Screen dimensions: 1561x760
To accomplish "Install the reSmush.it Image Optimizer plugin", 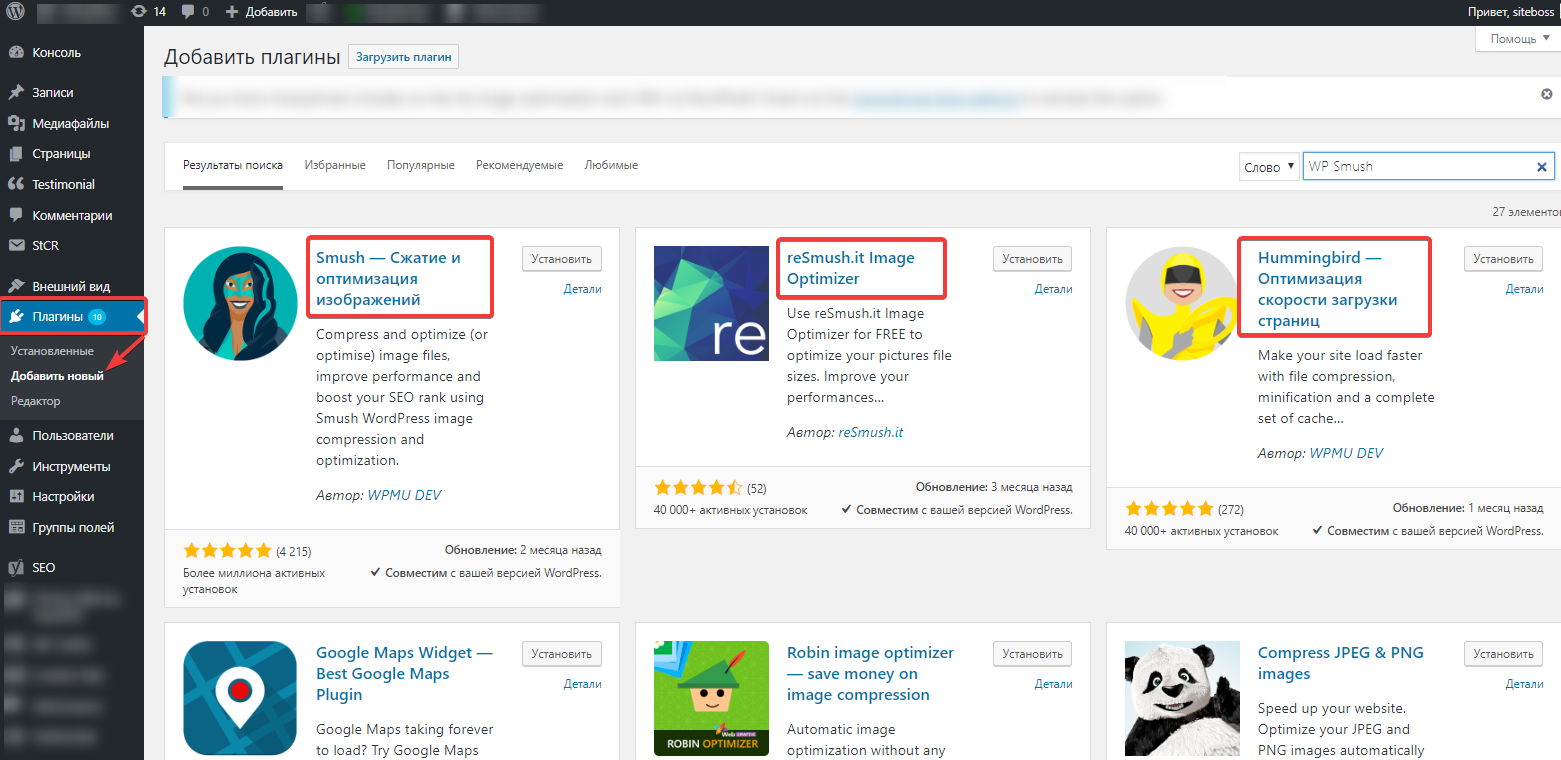I will 1032,259.
